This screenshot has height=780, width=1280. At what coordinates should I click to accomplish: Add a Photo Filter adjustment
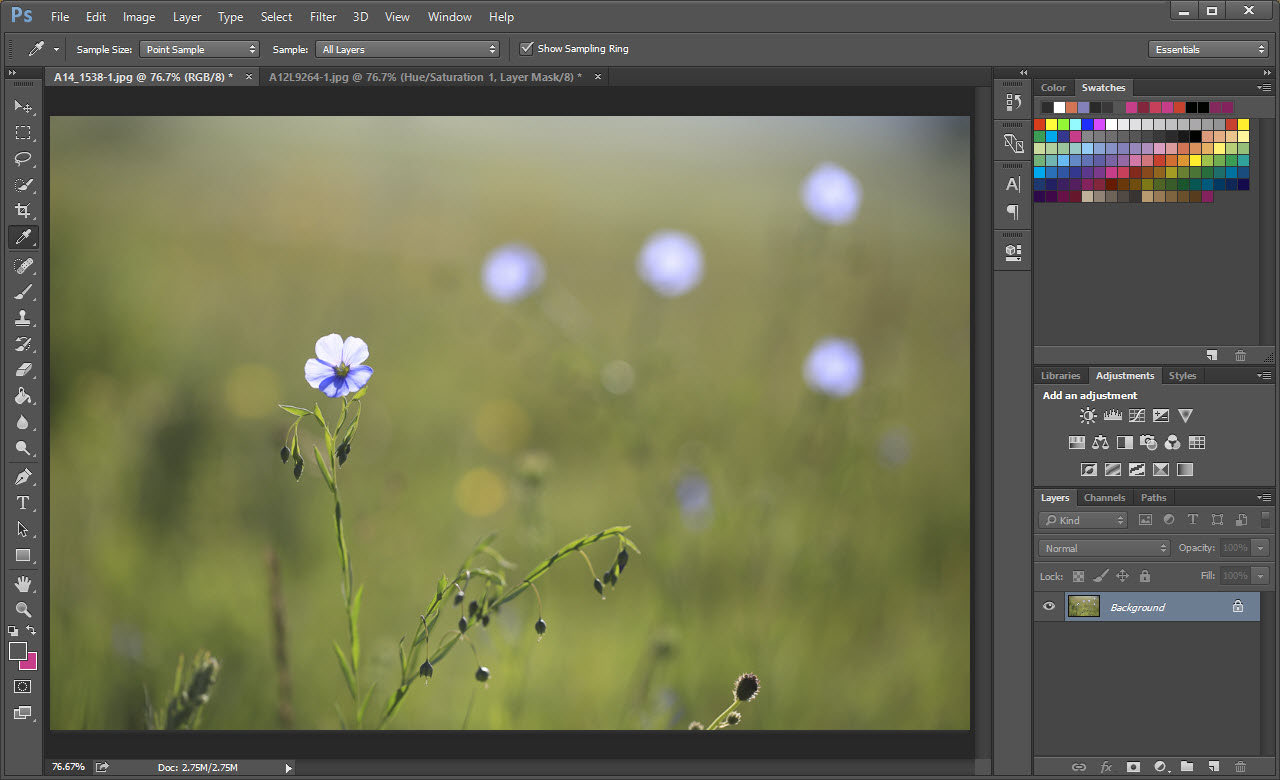click(x=1149, y=442)
